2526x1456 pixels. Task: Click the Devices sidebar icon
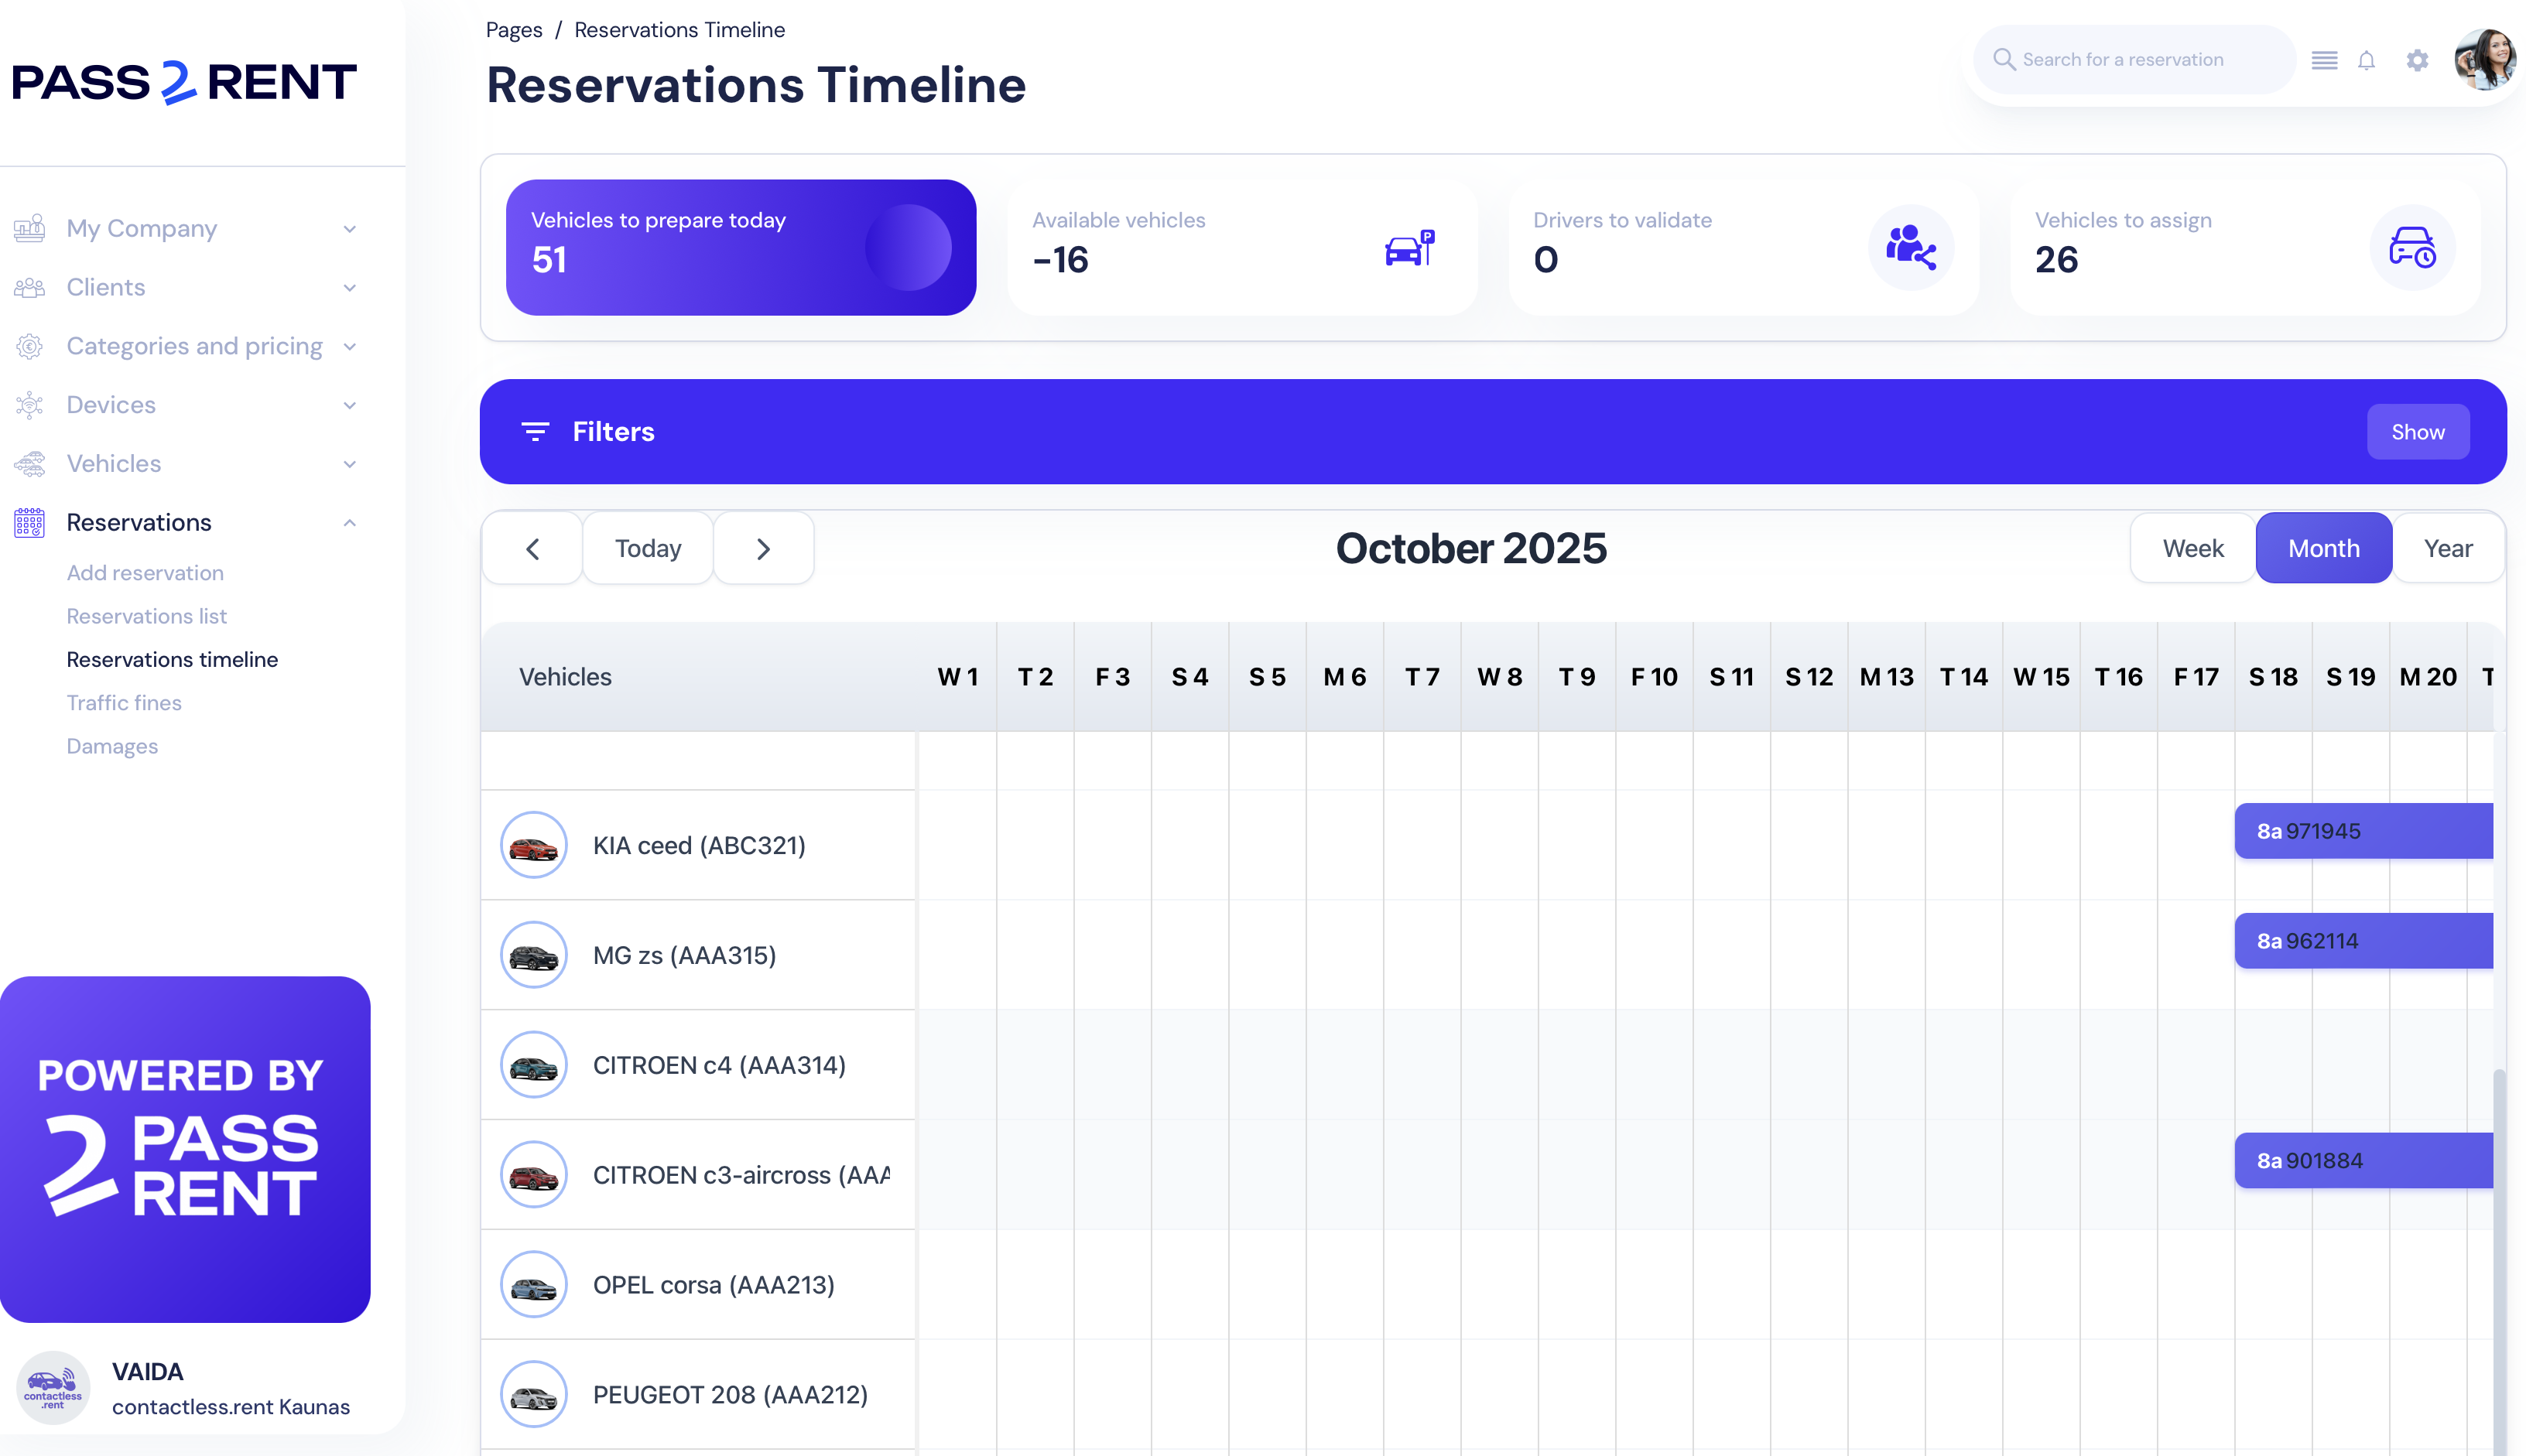29,405
